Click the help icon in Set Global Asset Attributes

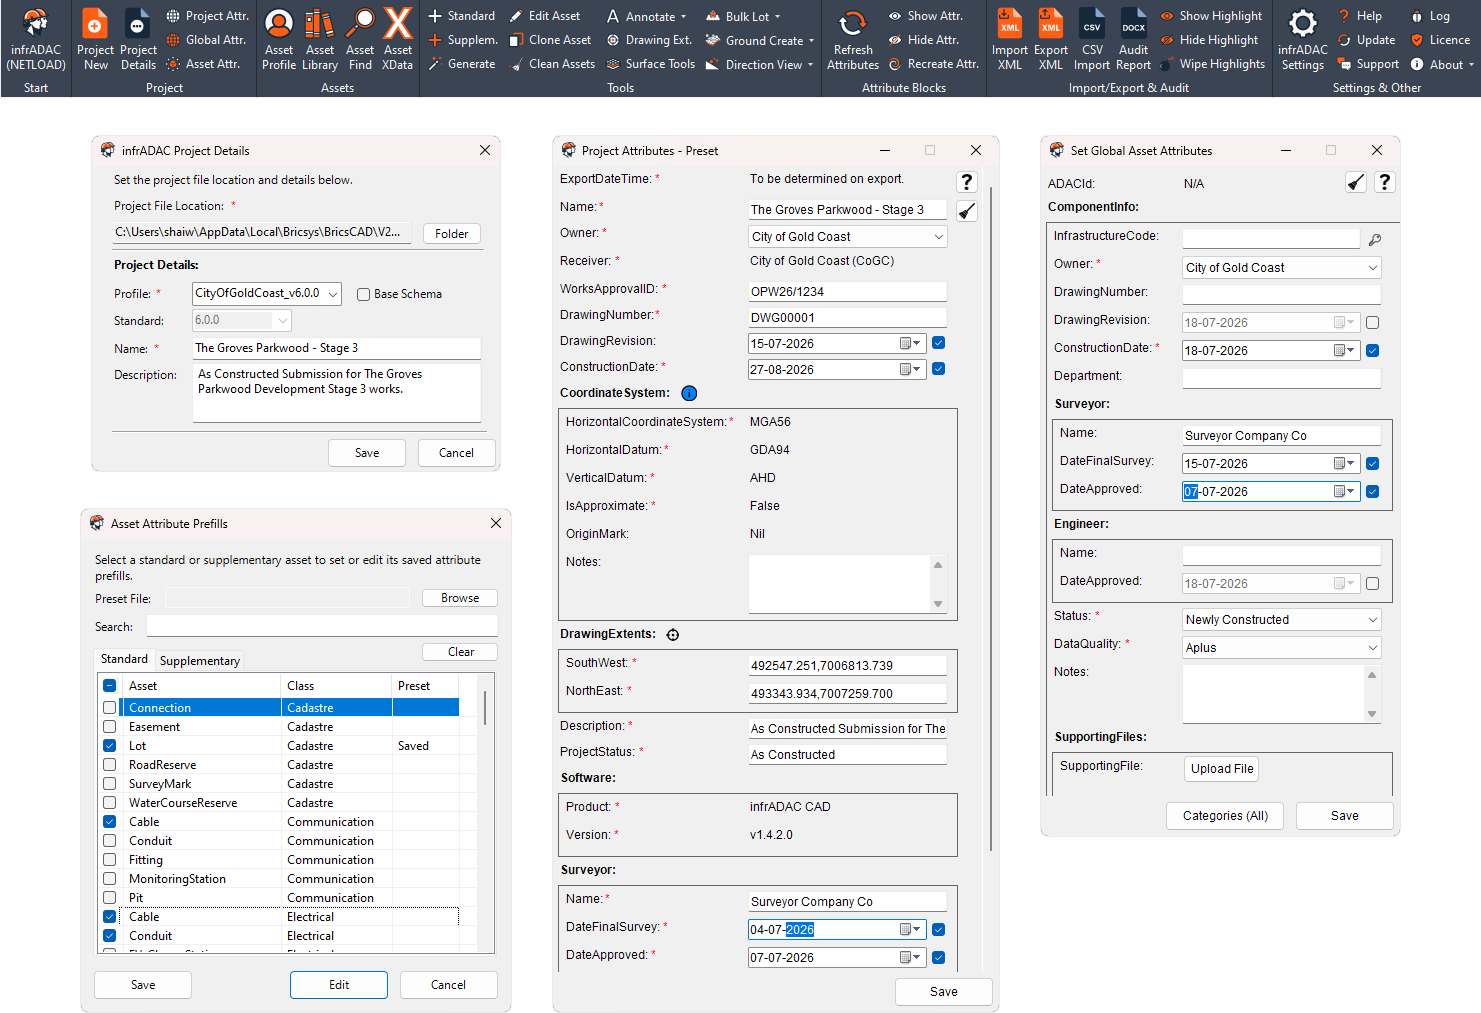[x=1384, y=182]
